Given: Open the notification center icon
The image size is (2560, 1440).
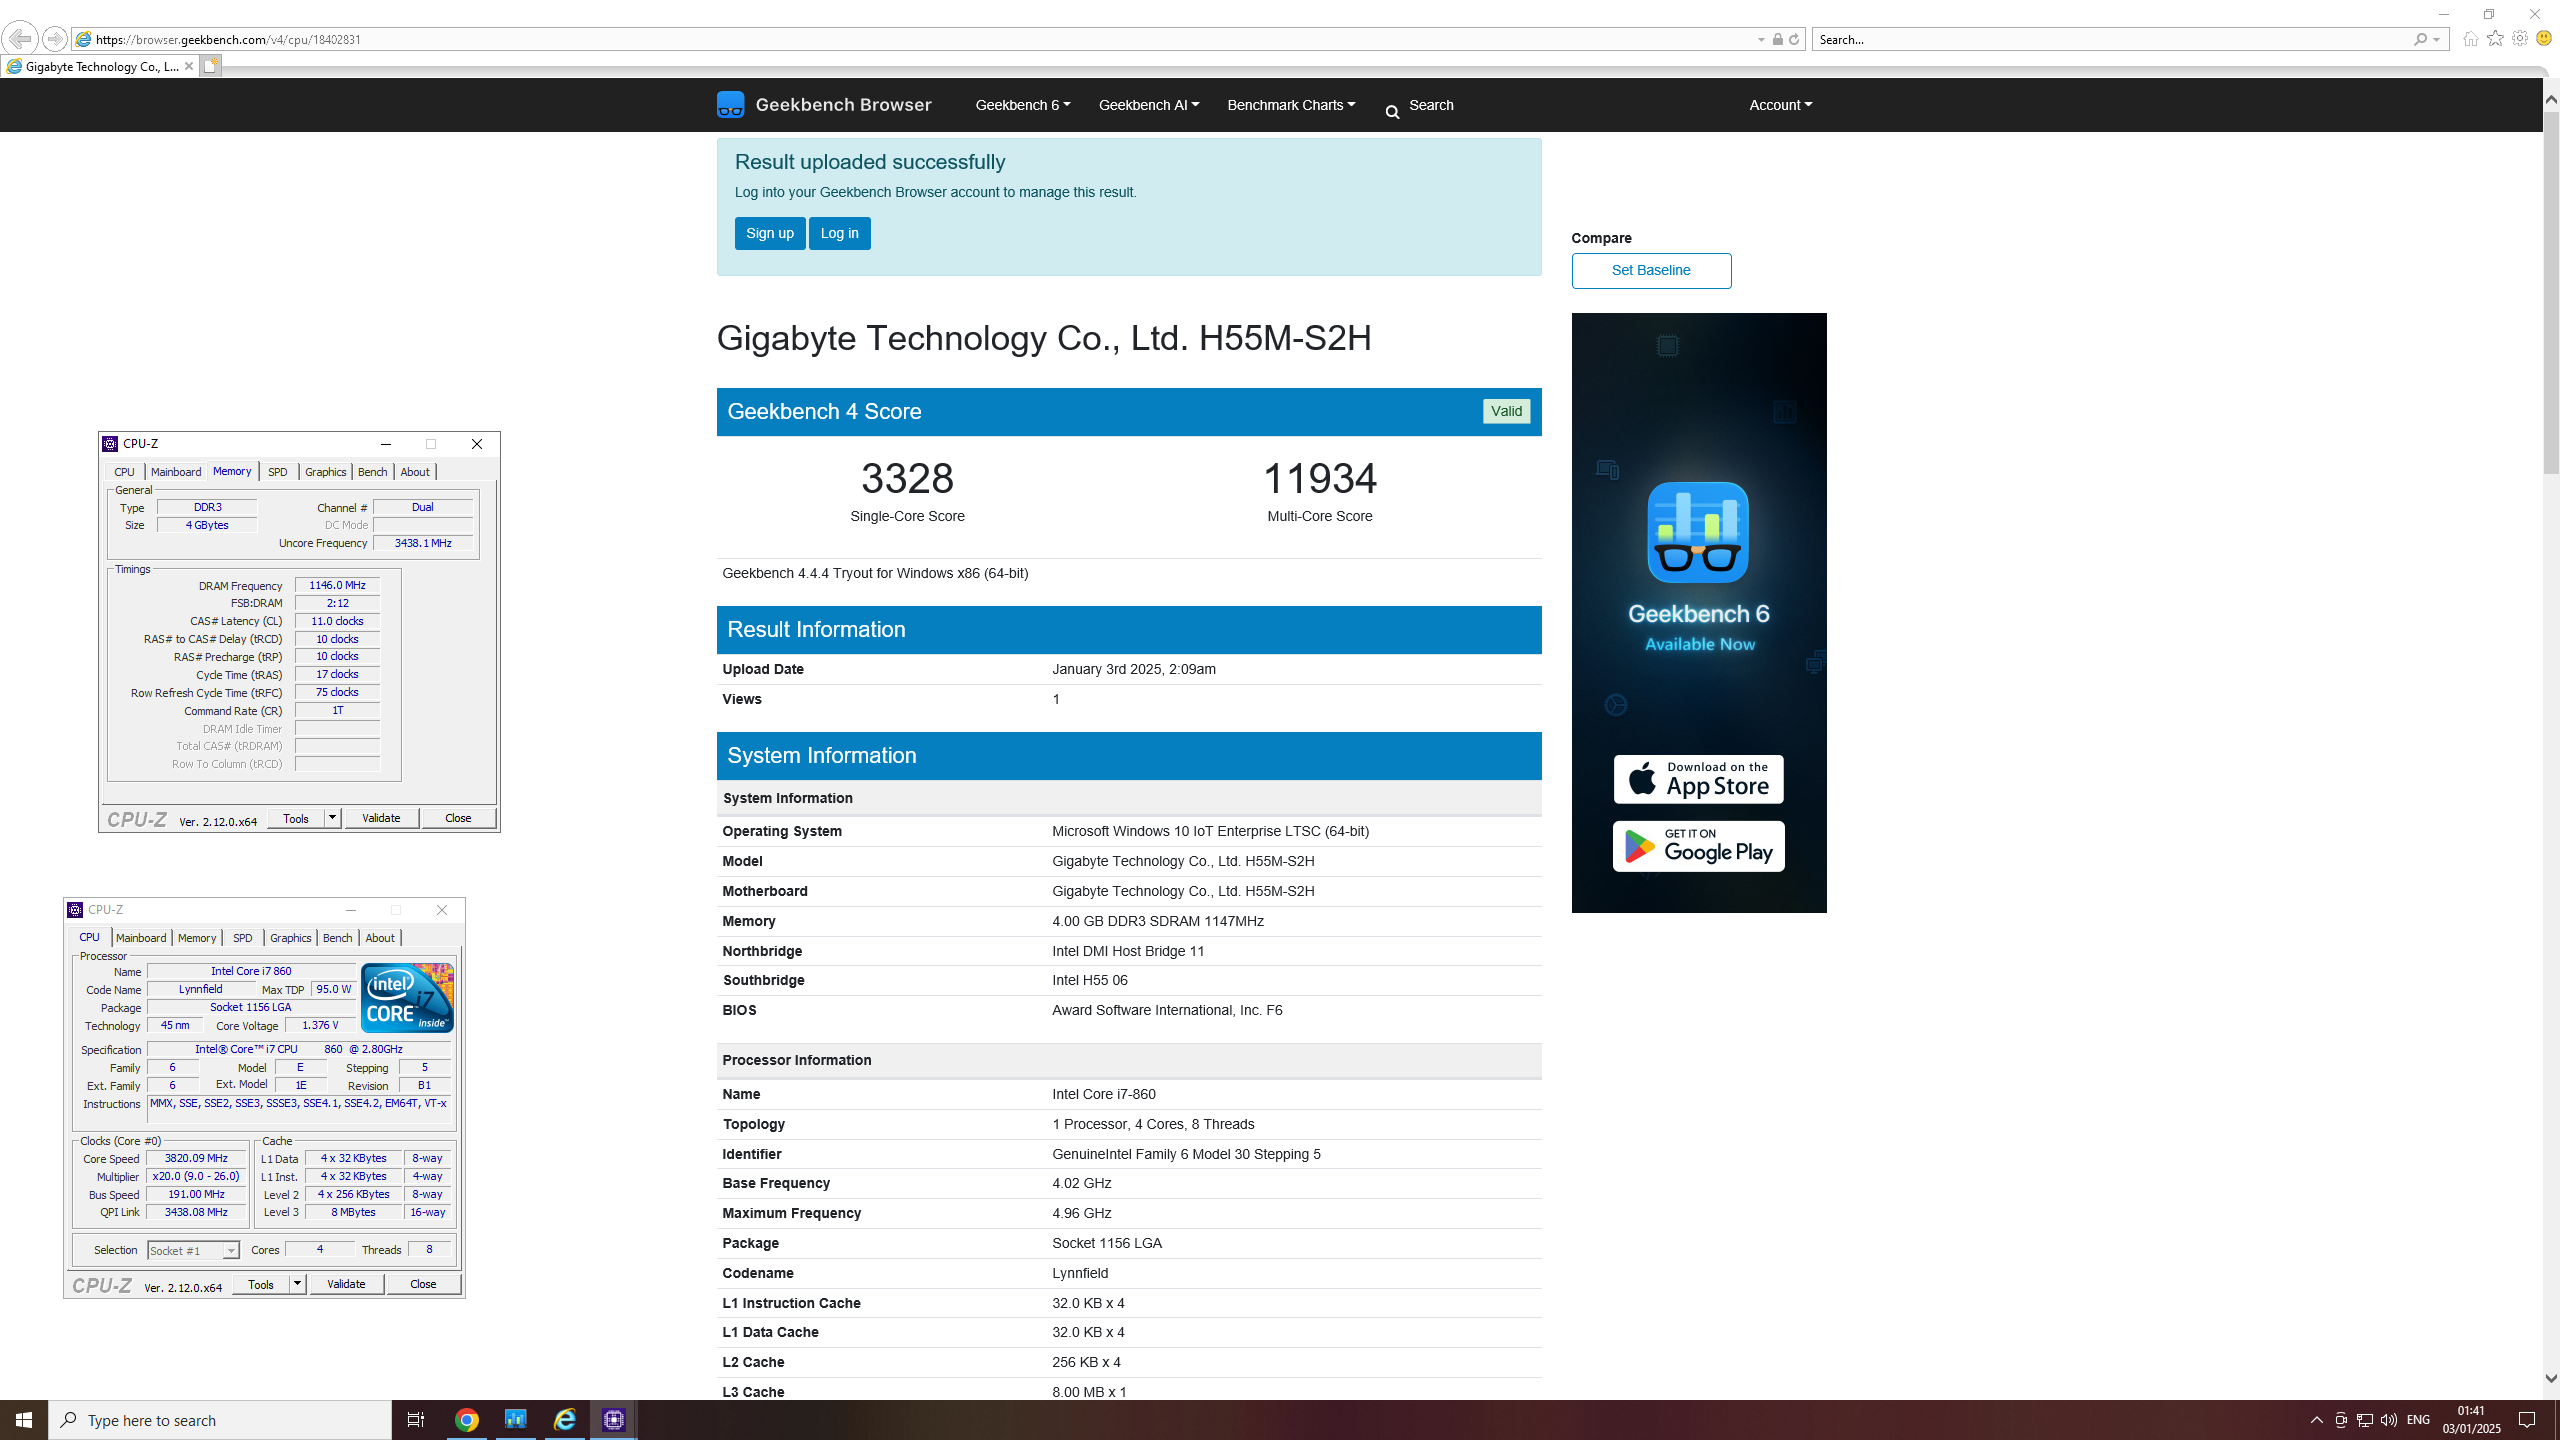Looking at the screenshot, I should pos(2527,1420).
